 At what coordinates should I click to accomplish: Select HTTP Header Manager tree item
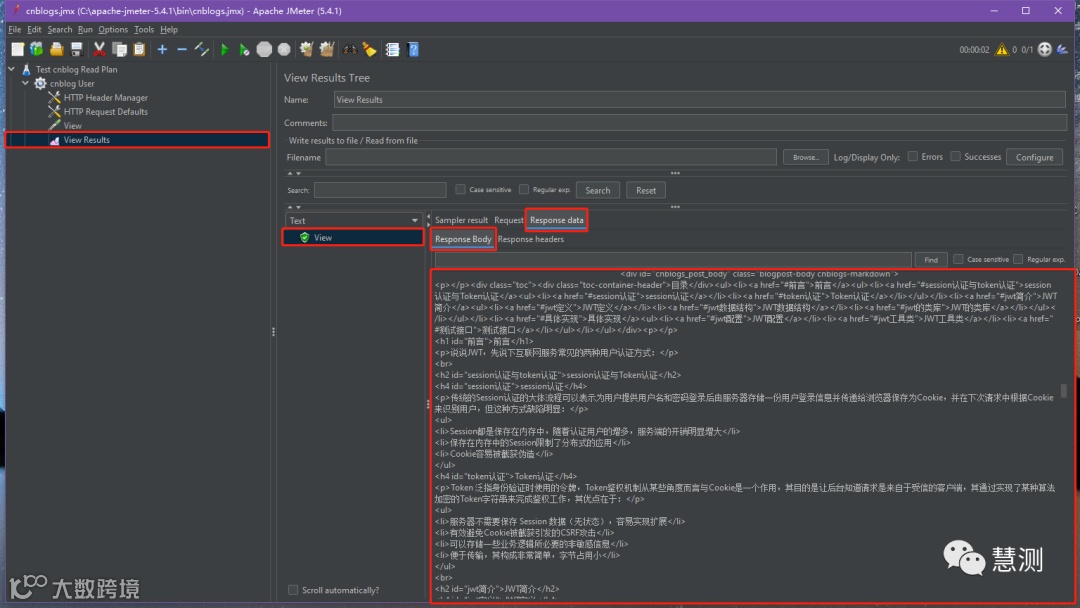point(105,98)
